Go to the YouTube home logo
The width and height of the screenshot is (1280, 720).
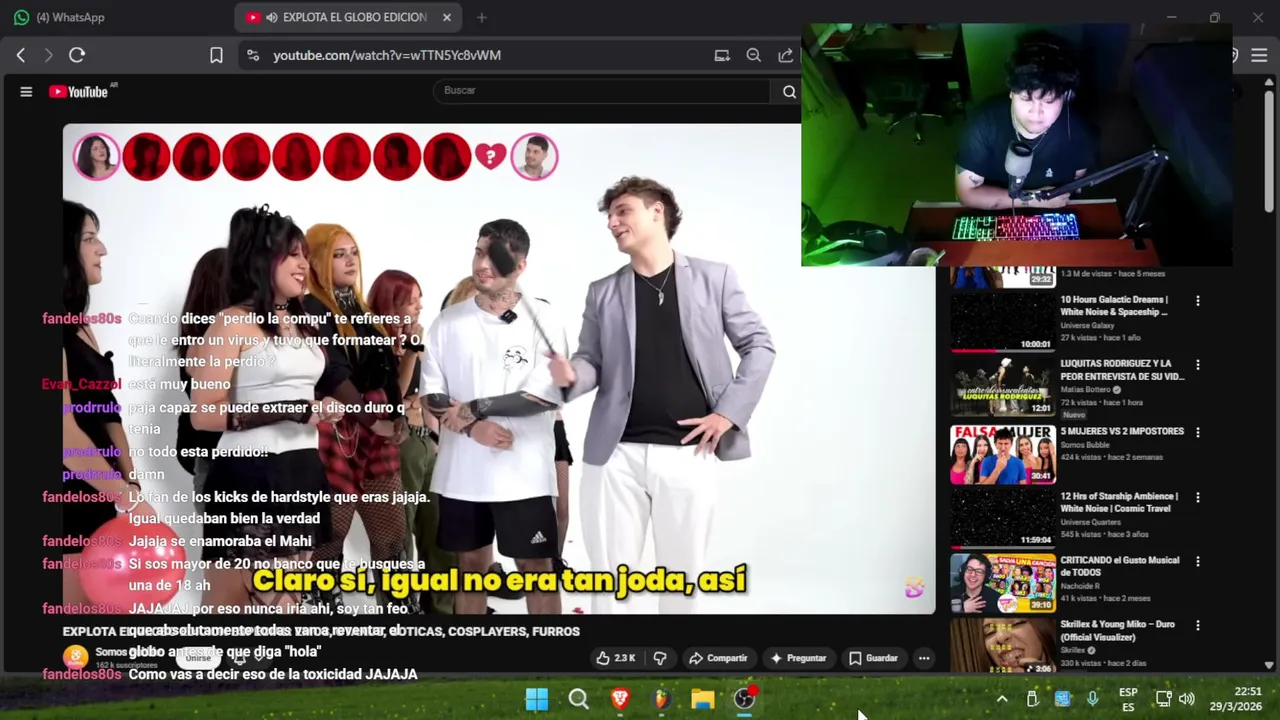tap(79, 91)
